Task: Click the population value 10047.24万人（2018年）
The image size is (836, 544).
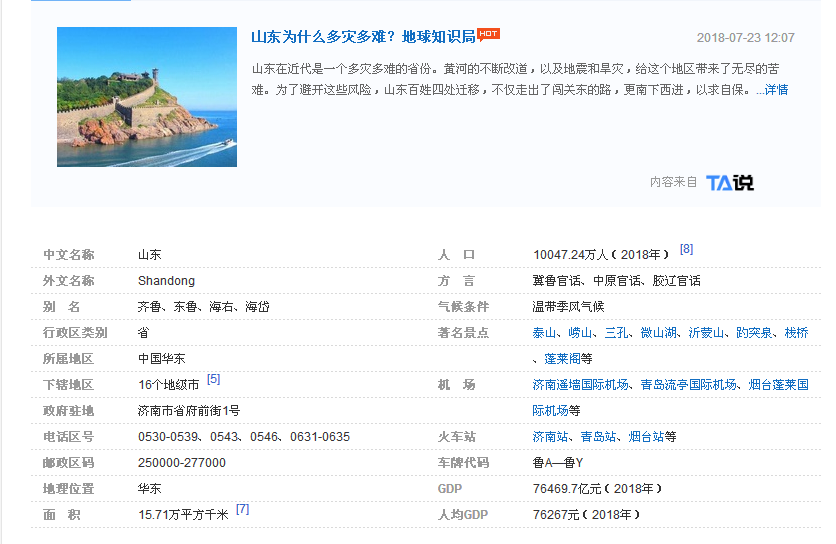Action: 601,255
